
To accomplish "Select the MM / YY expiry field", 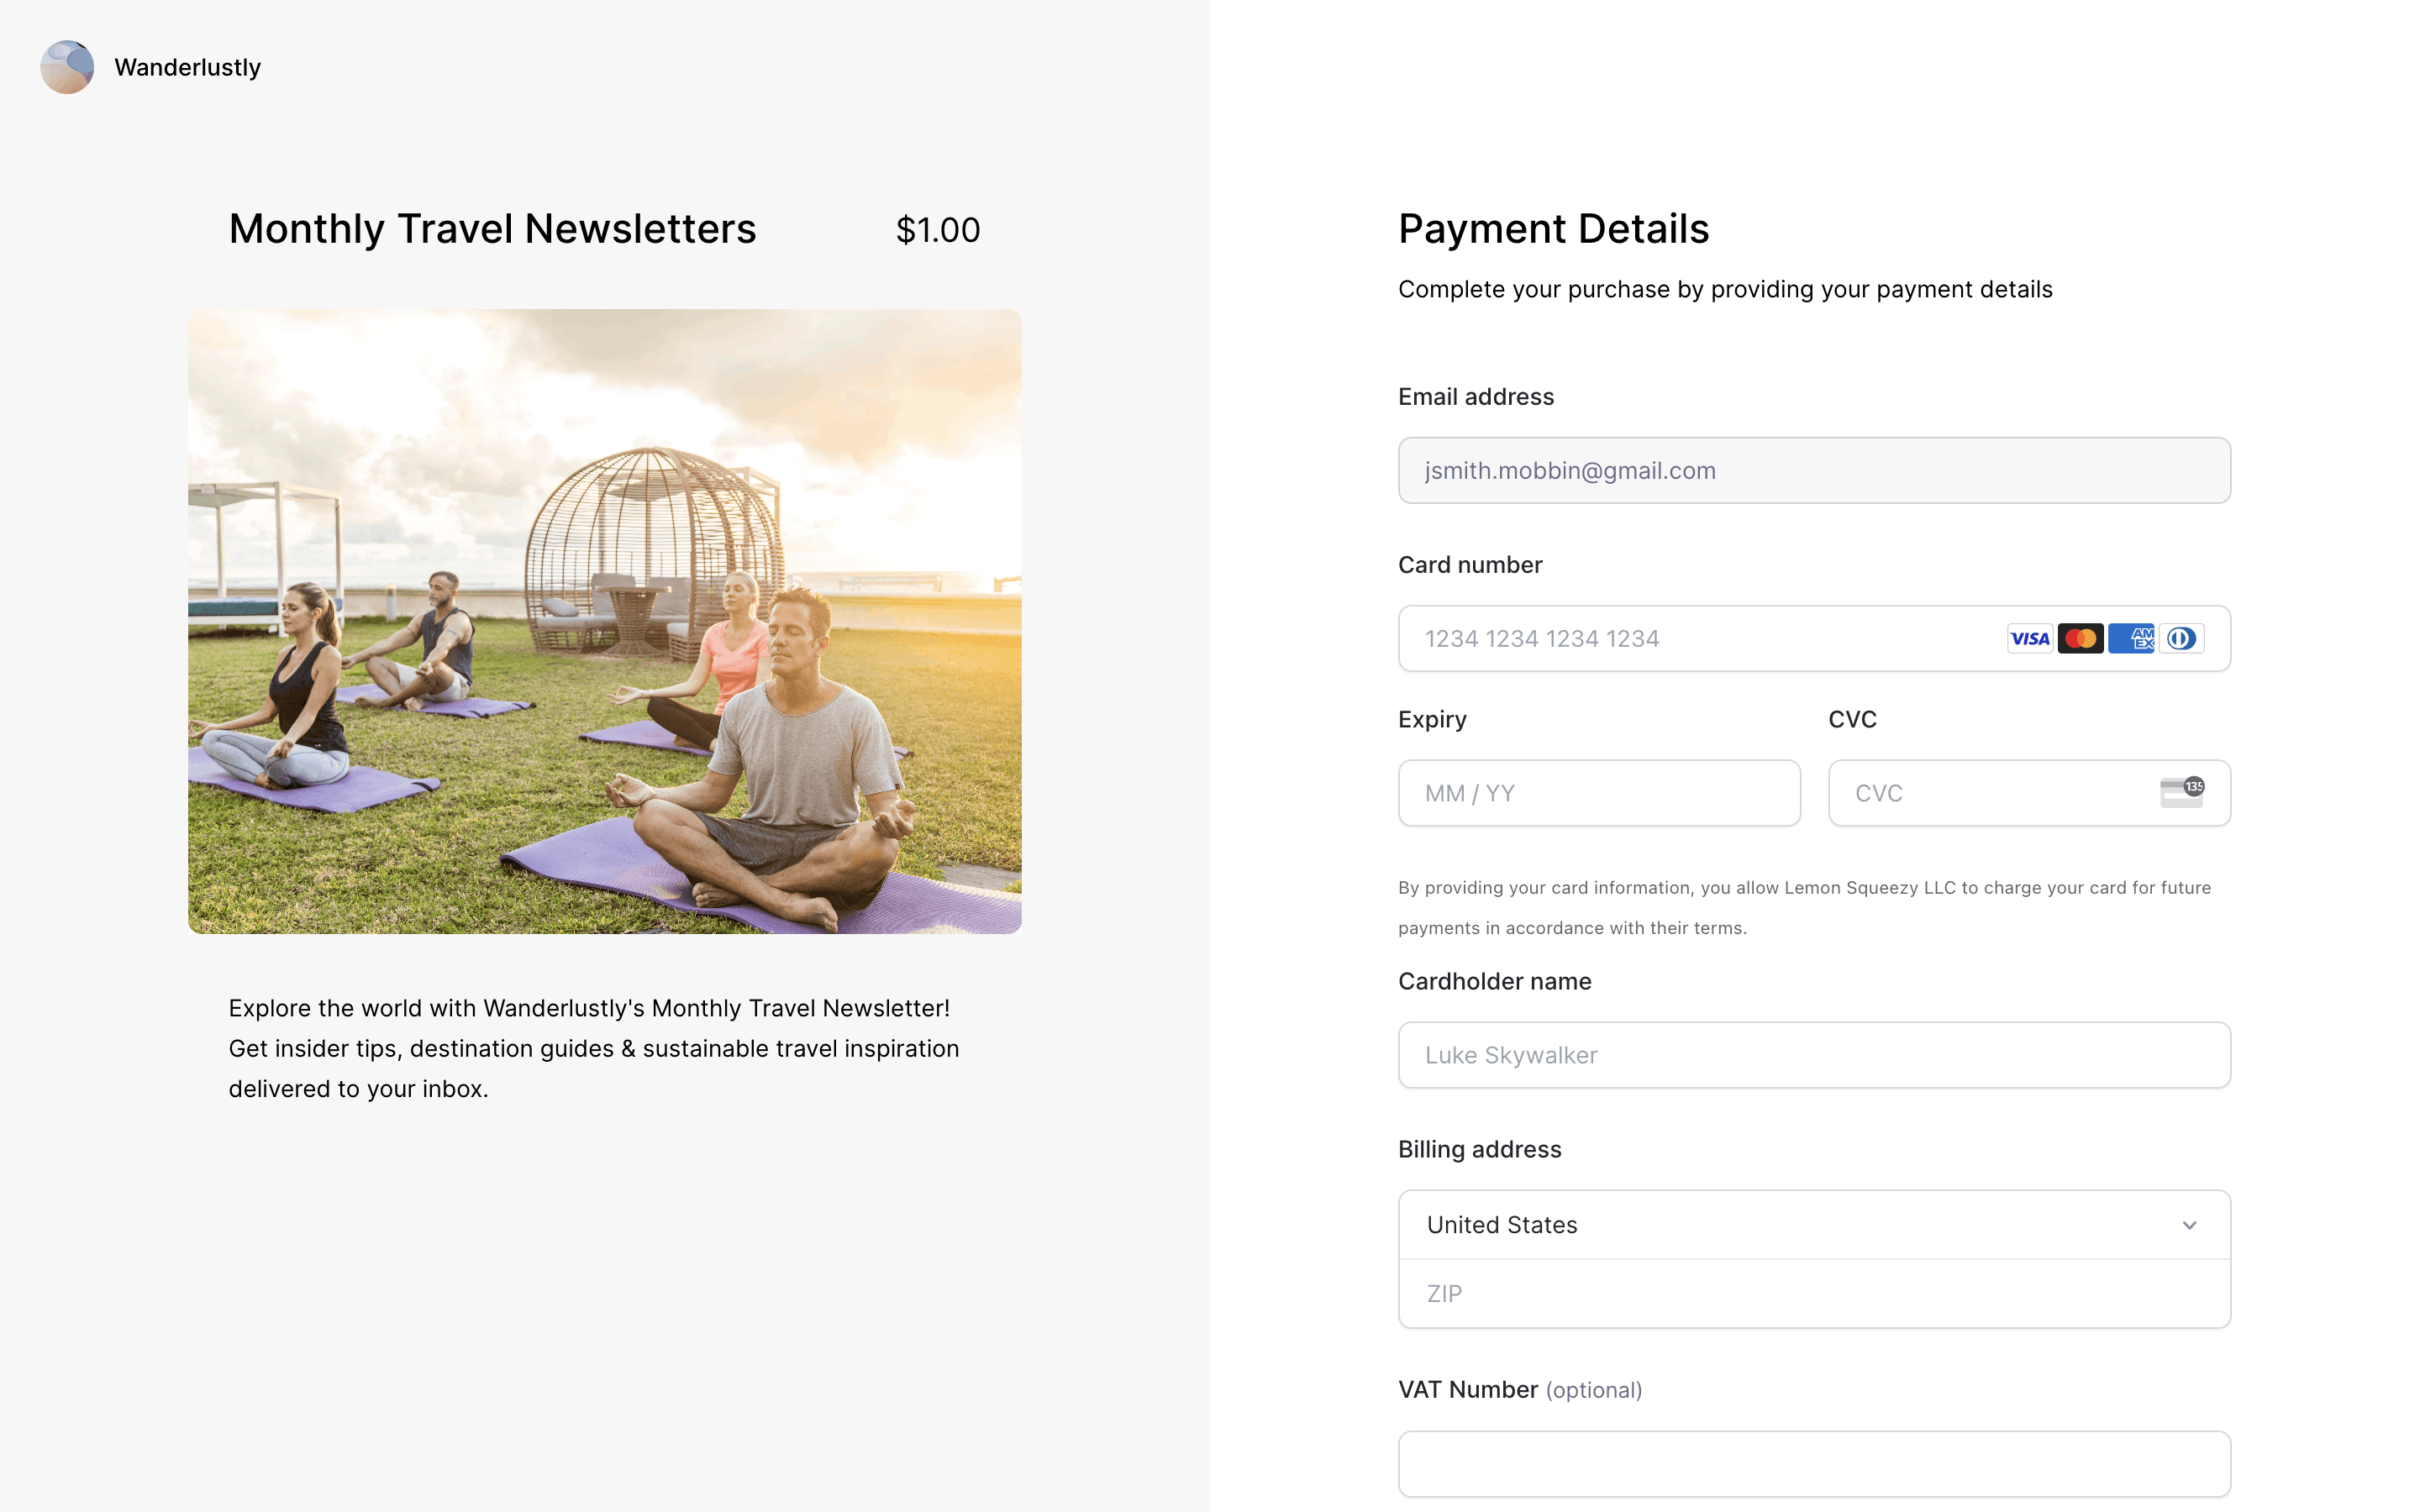I will [1598, 793].
